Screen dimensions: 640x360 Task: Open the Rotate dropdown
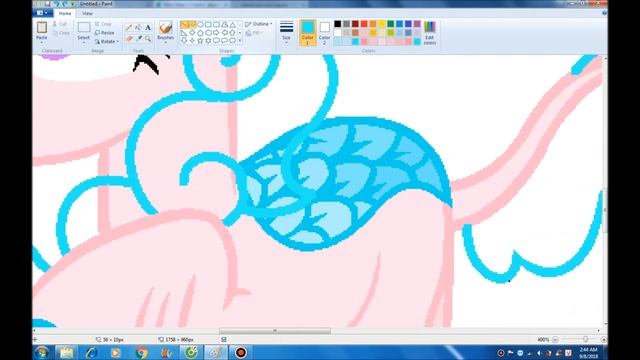pyautogui.click(x=107, y=42)
